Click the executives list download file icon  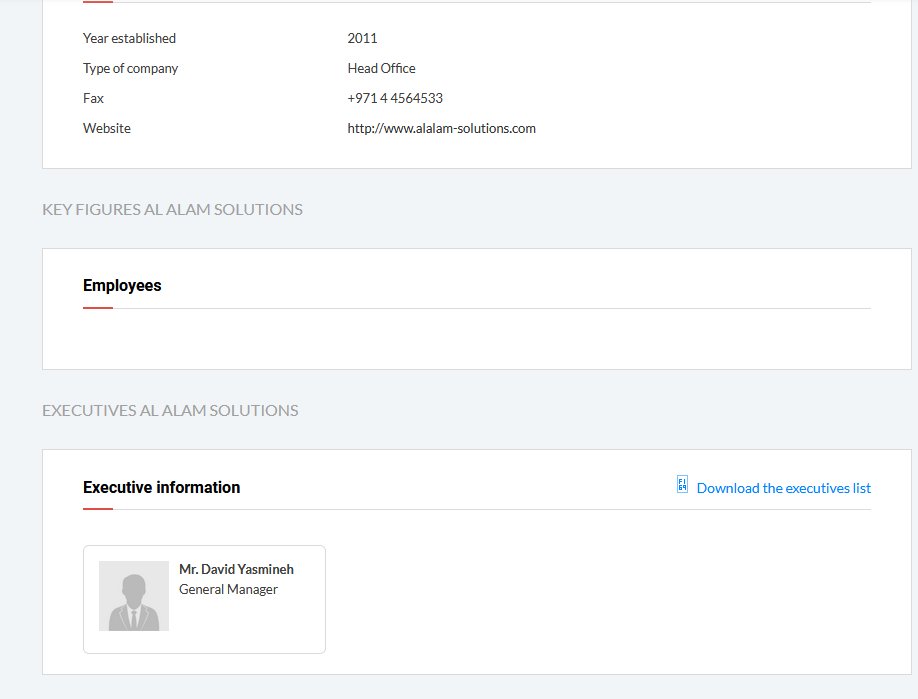(682, 484)
